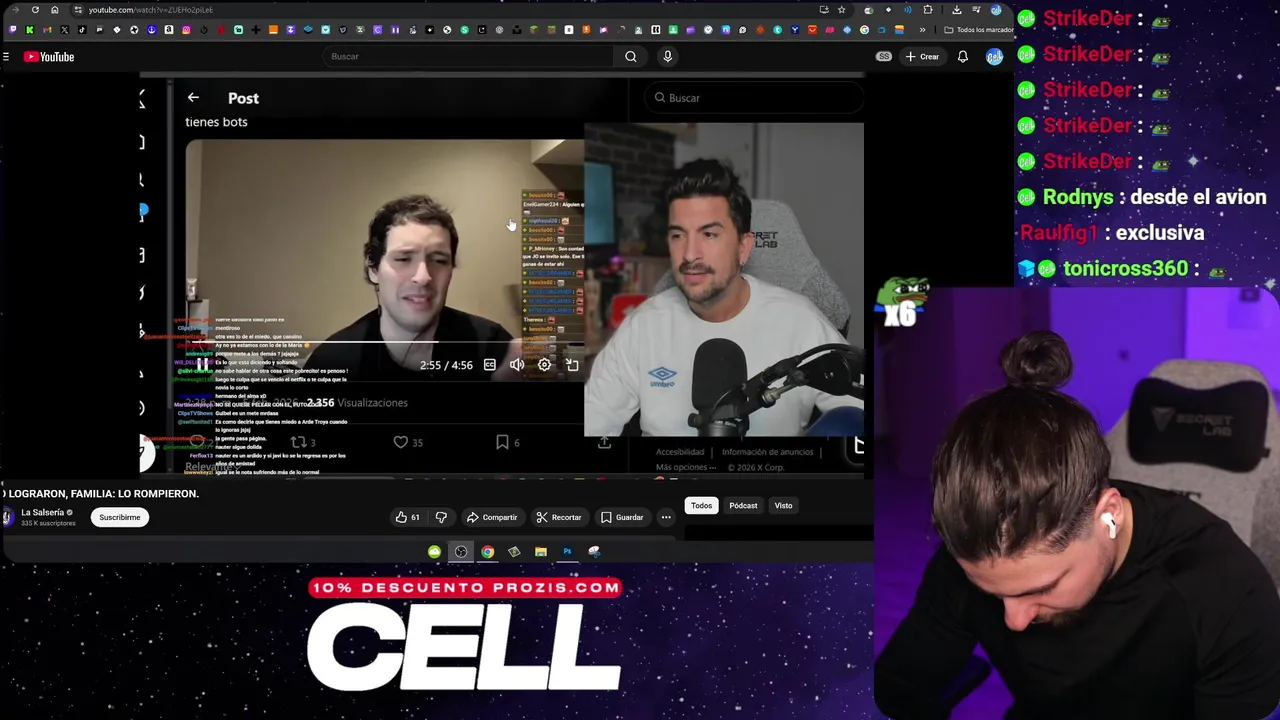Viewport: 1280px width, 720px height.
Task: Open OBS Studio from the taskbar
Action: [x=461, y=552]
